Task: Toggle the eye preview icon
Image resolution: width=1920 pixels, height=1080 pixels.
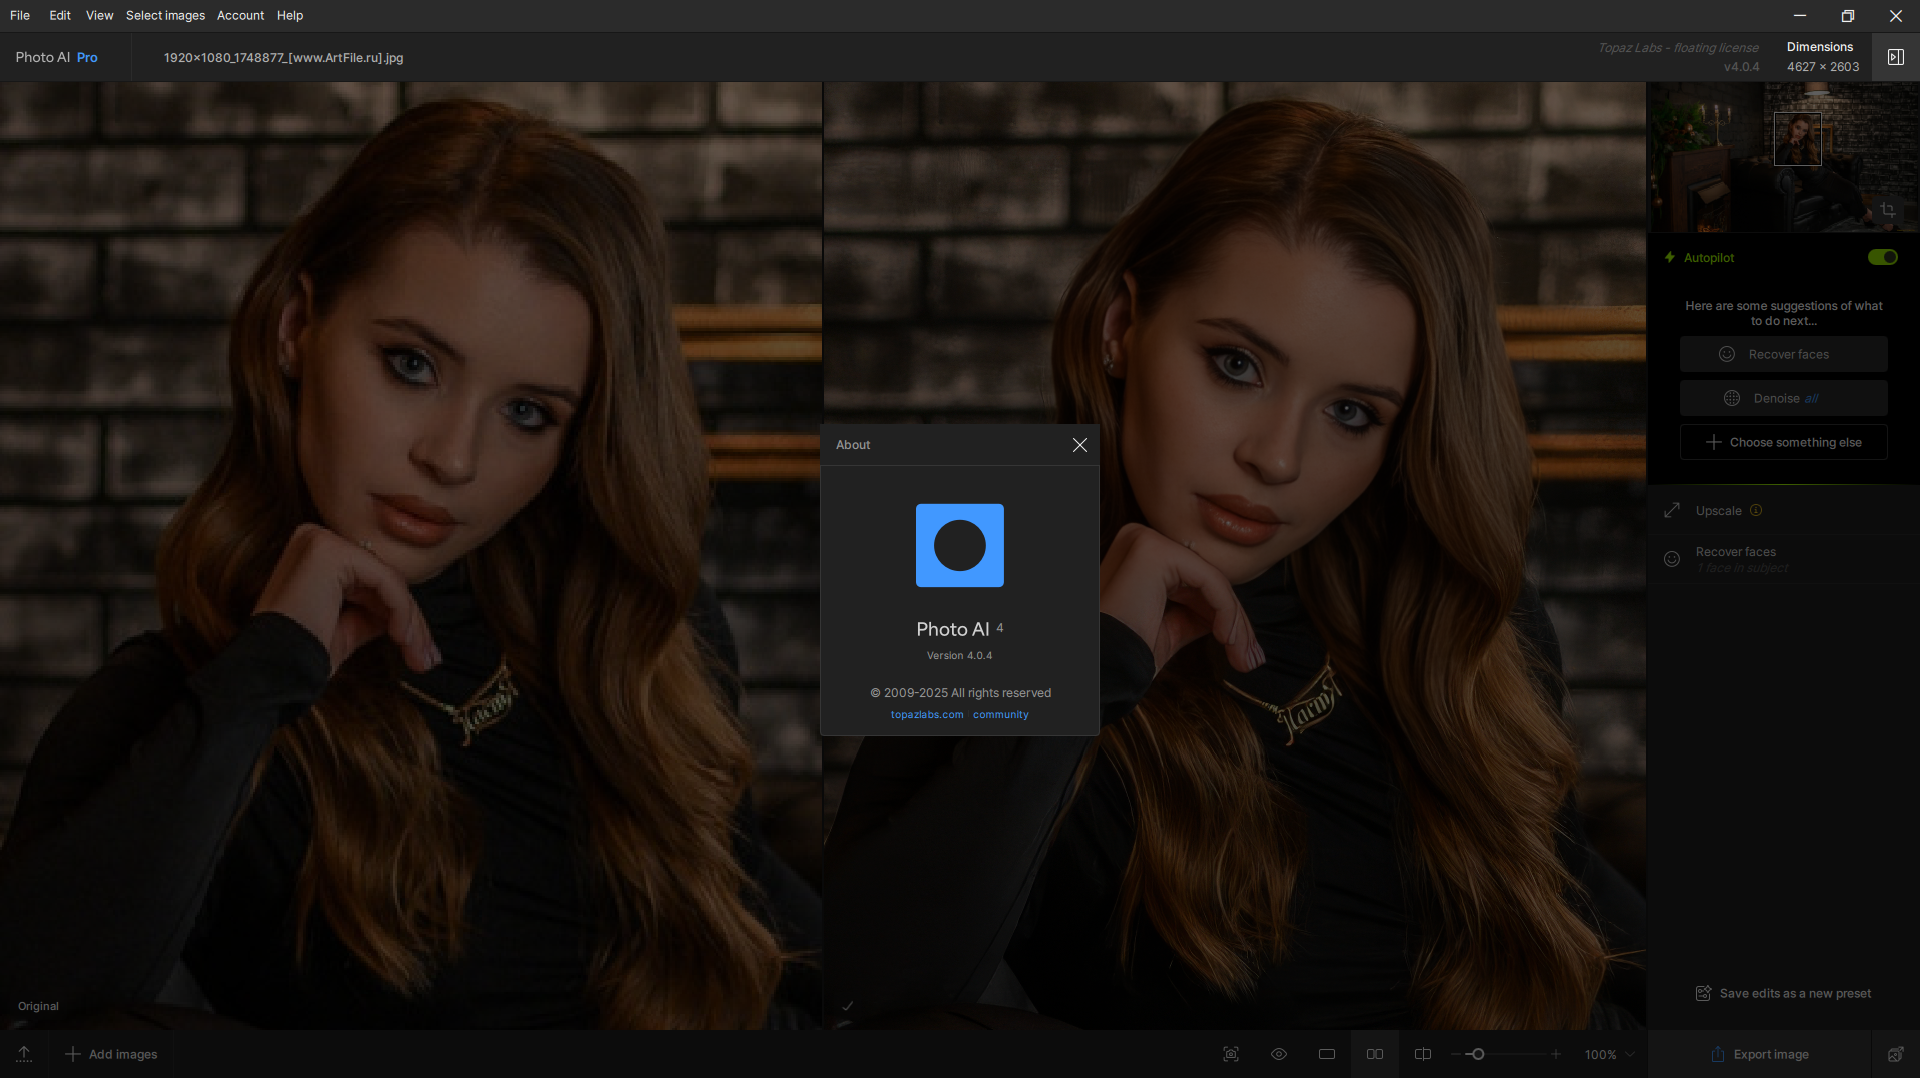Action: [1279, 1054]
